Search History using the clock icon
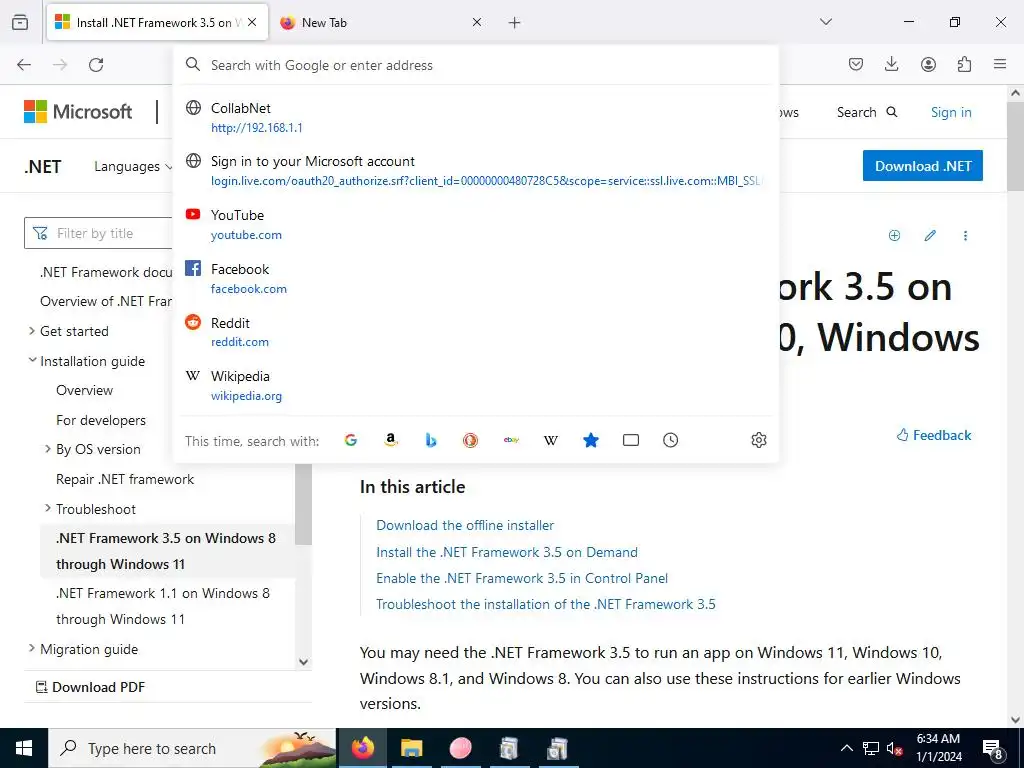 (x=671, y=440)
